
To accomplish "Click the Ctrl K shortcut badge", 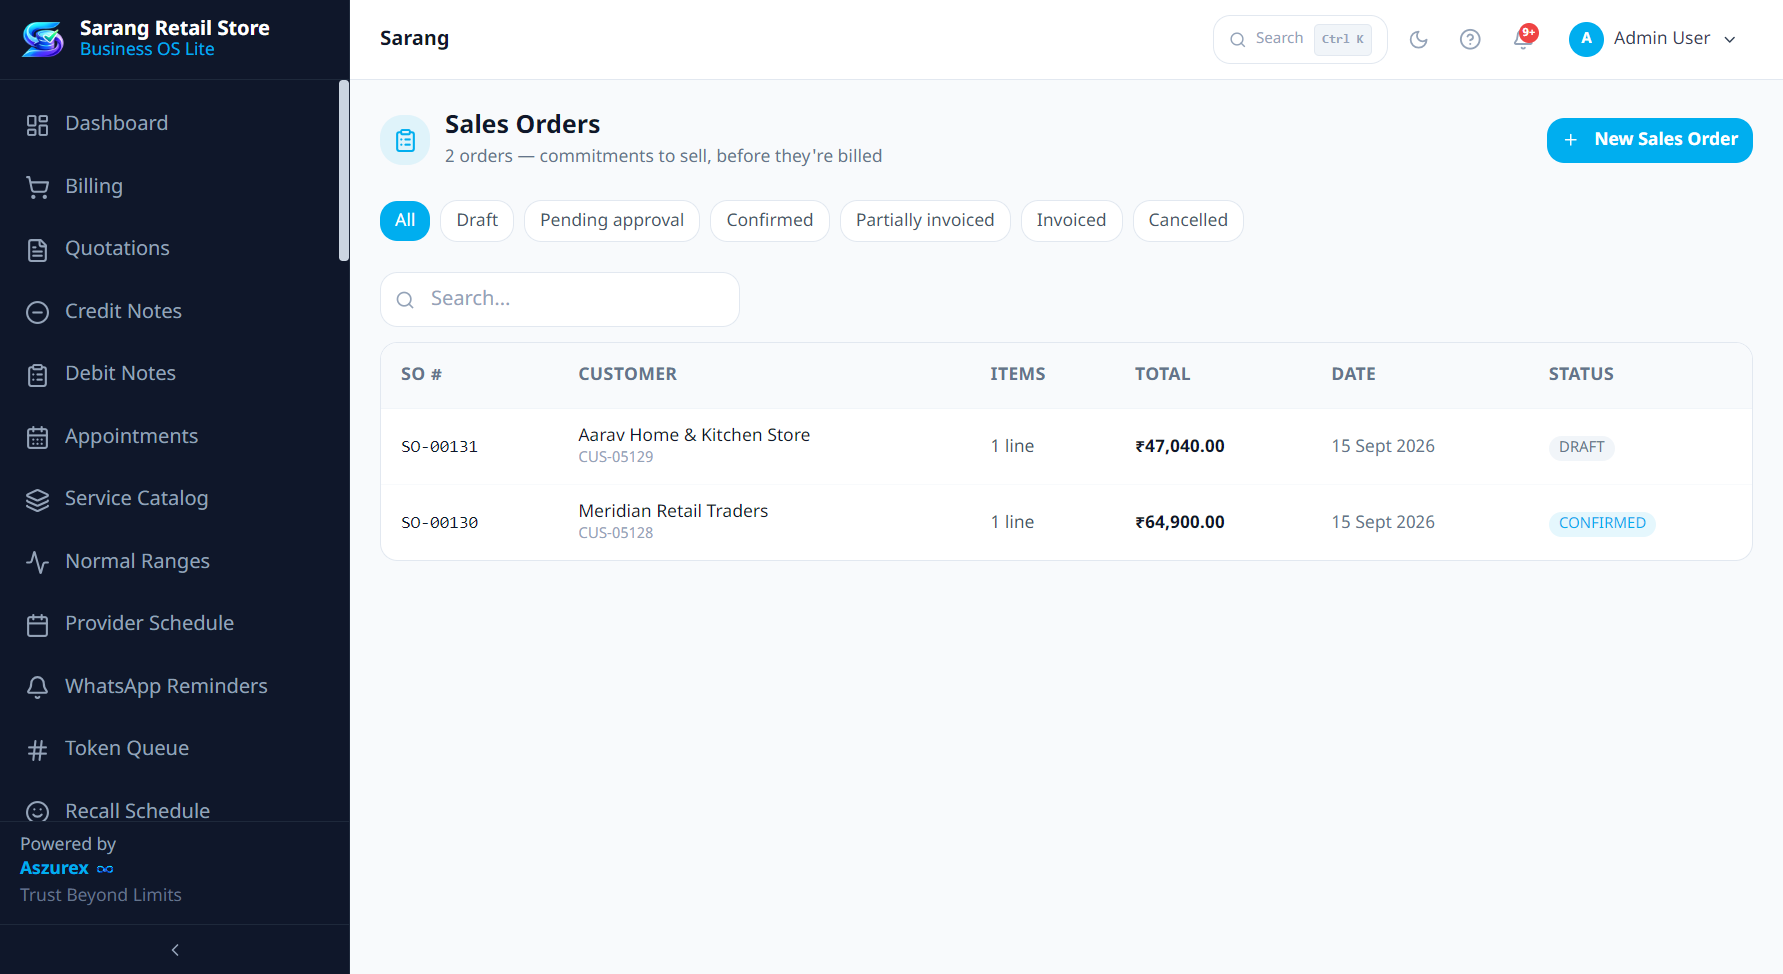I will tap(1342, 40).
